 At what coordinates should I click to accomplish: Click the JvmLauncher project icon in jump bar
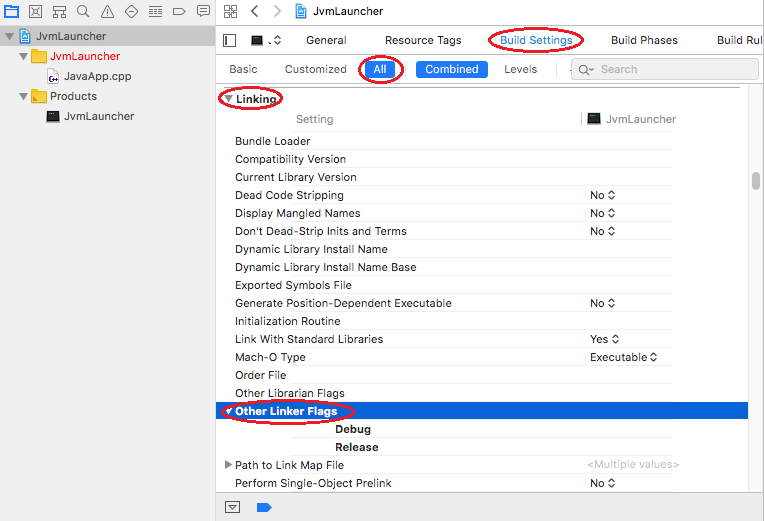301,11
